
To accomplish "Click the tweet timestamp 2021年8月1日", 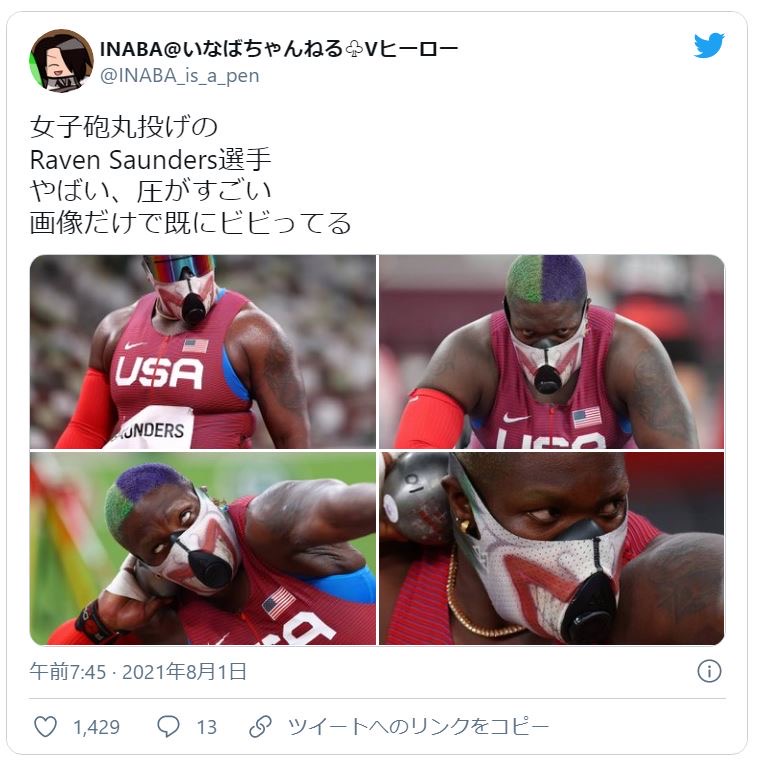I will click(184, 672).
